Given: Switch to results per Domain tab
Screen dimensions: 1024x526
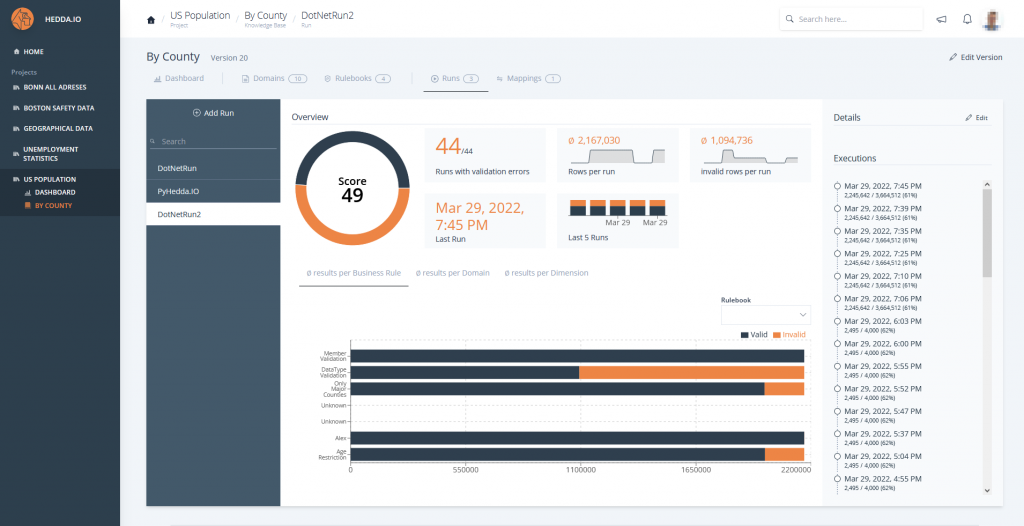Looking at the screenshot, I should pyautogui.click(x=452, y=273).
